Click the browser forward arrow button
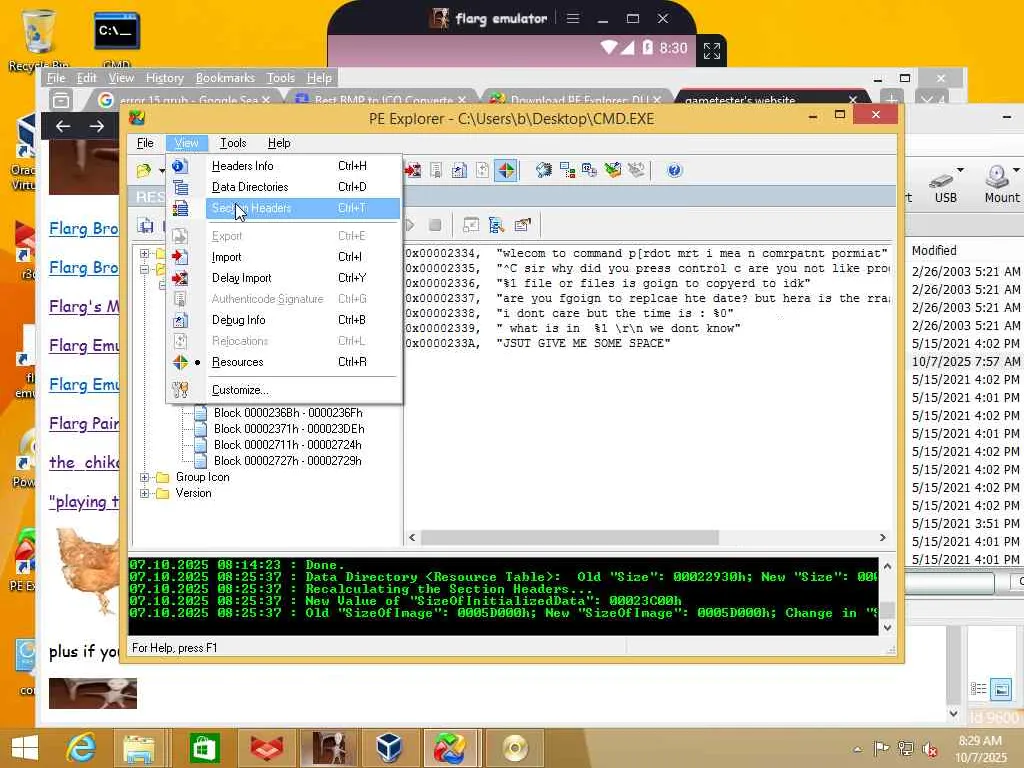The height and width of the screenshot is (768, 1024). point(97,126)
